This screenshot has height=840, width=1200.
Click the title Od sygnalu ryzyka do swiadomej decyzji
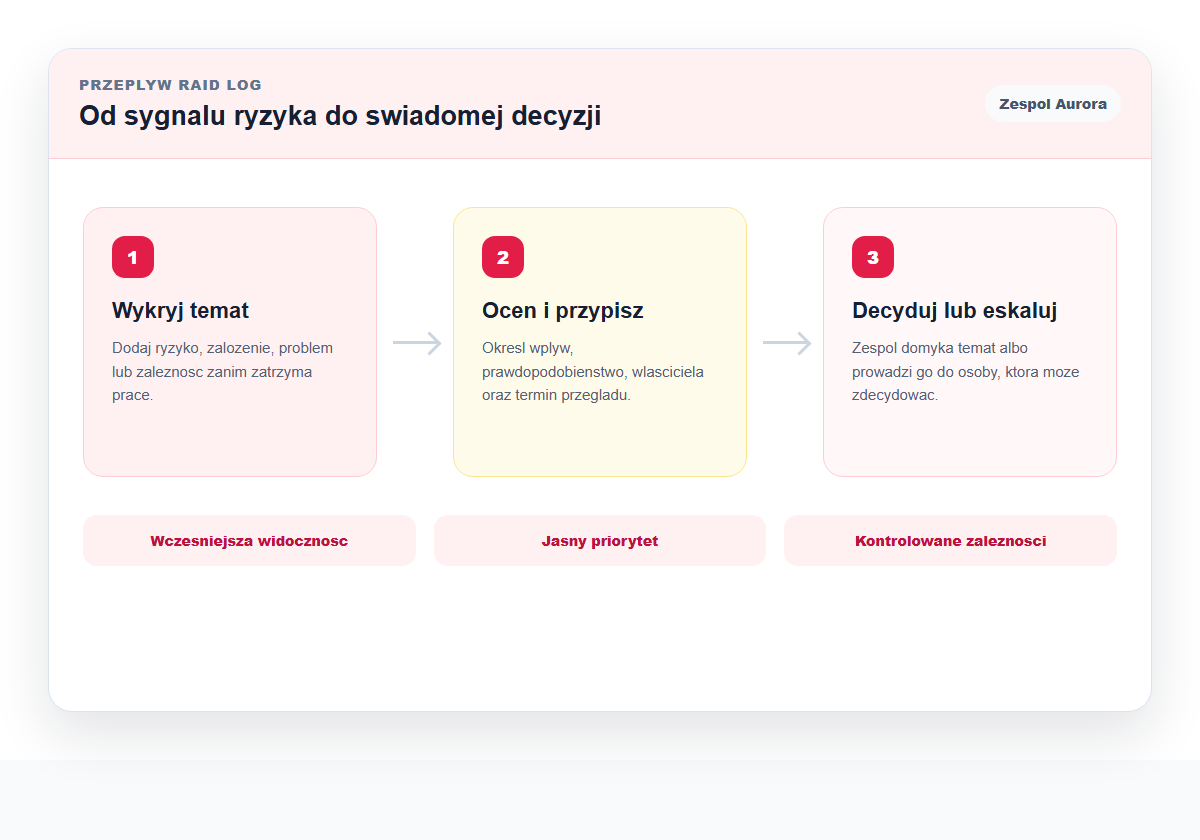click(x=340, y=116)
